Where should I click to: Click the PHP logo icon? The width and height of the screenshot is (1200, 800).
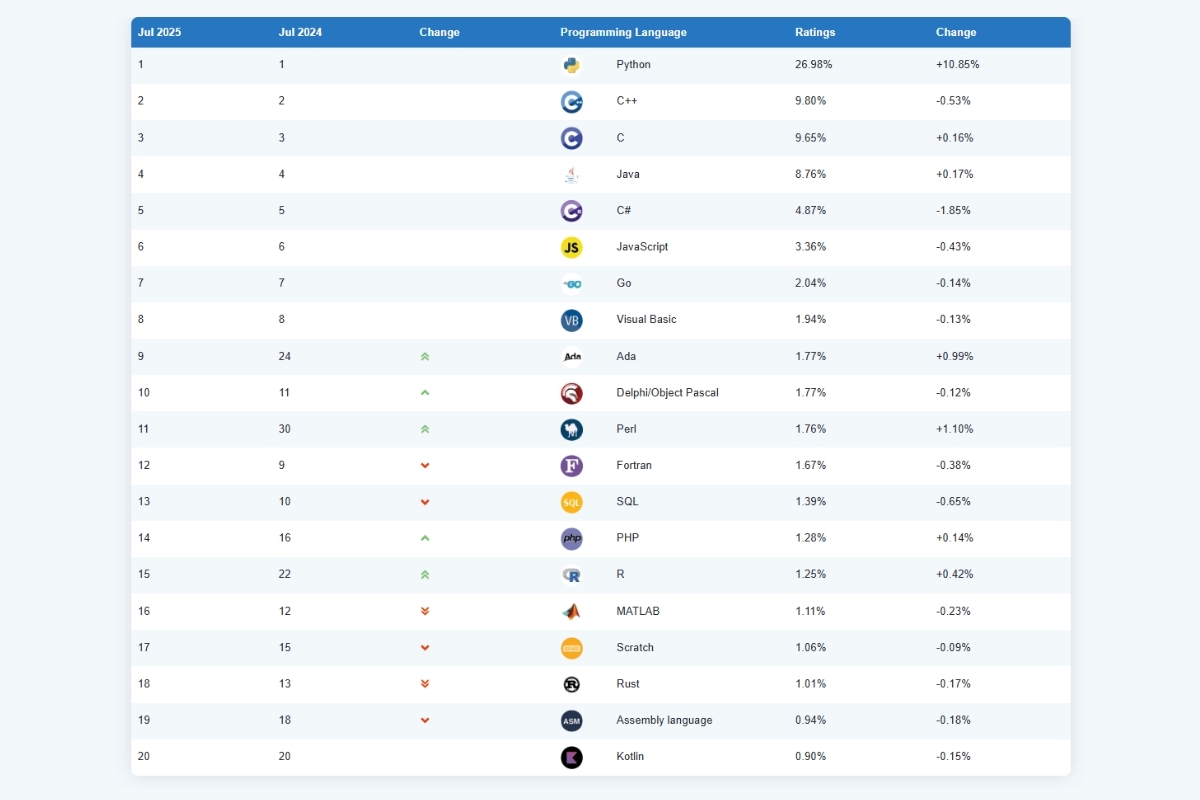pyautogui.click(x=571, y=538)
